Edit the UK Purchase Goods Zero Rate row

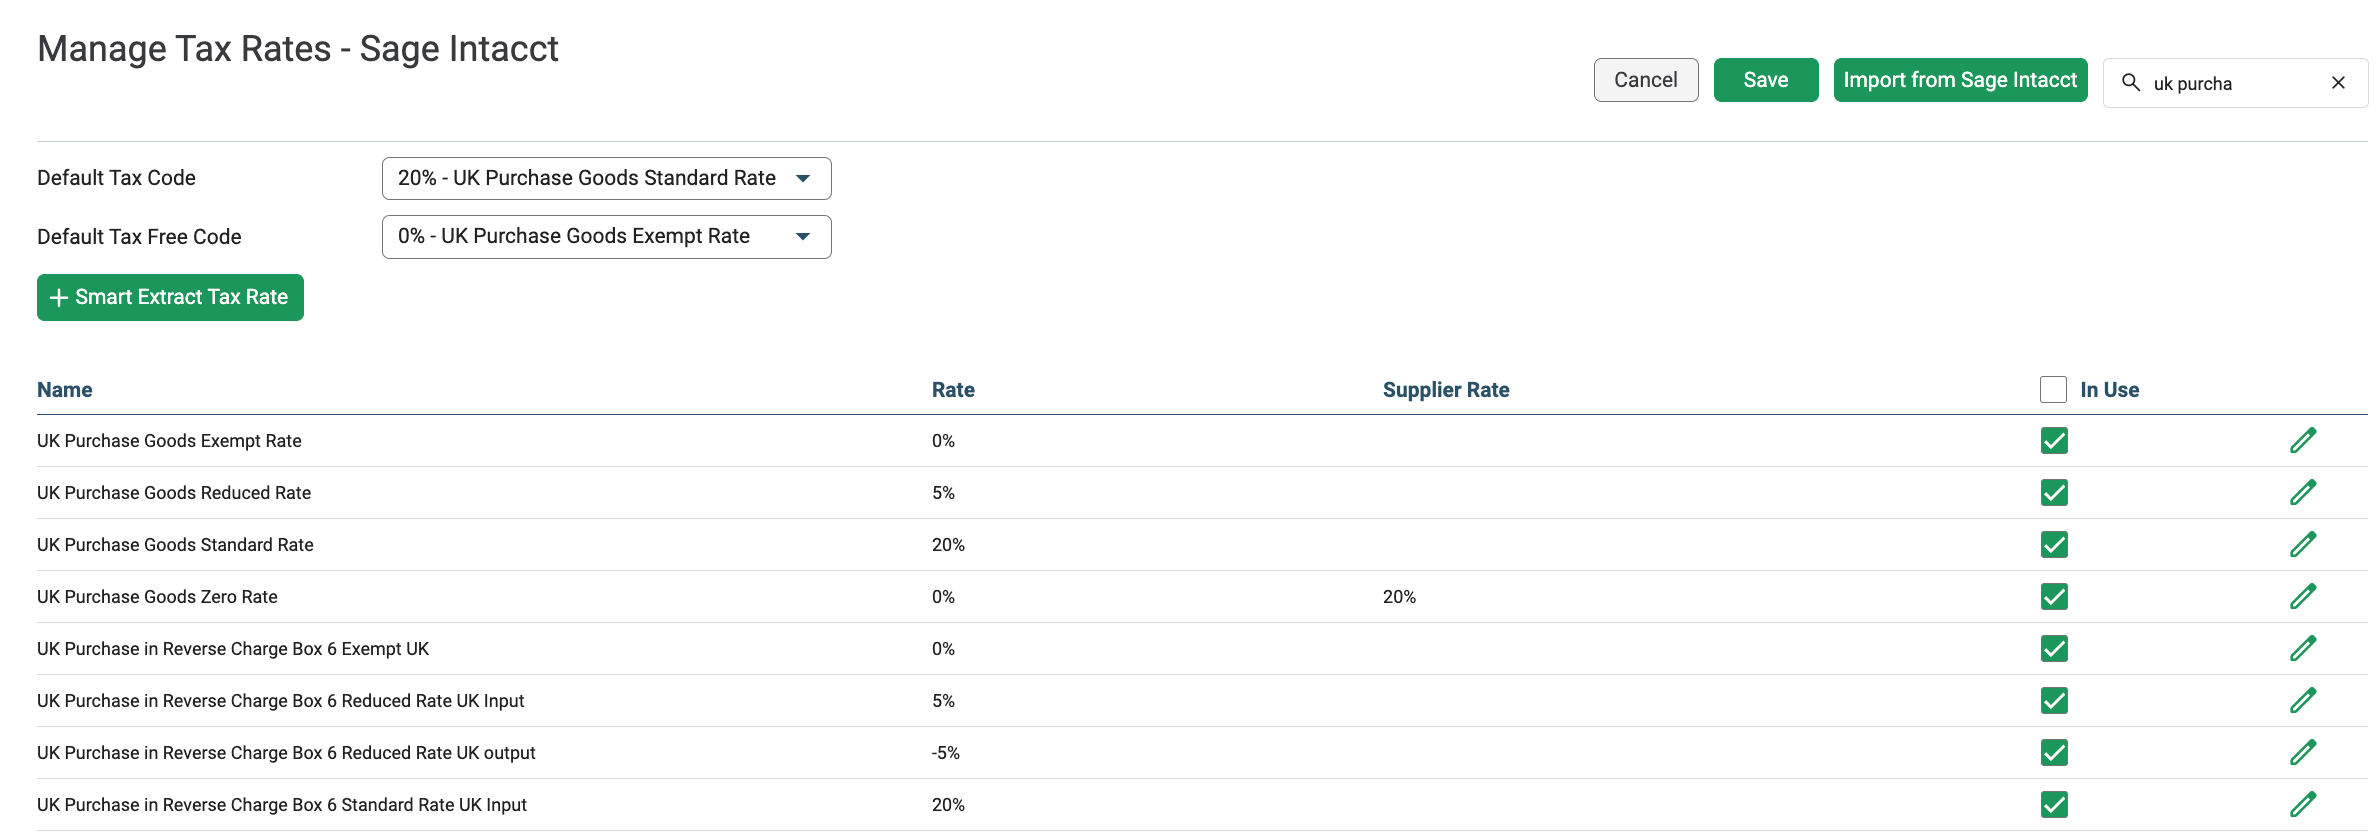pyautogui.click(x=2303, y=596)
